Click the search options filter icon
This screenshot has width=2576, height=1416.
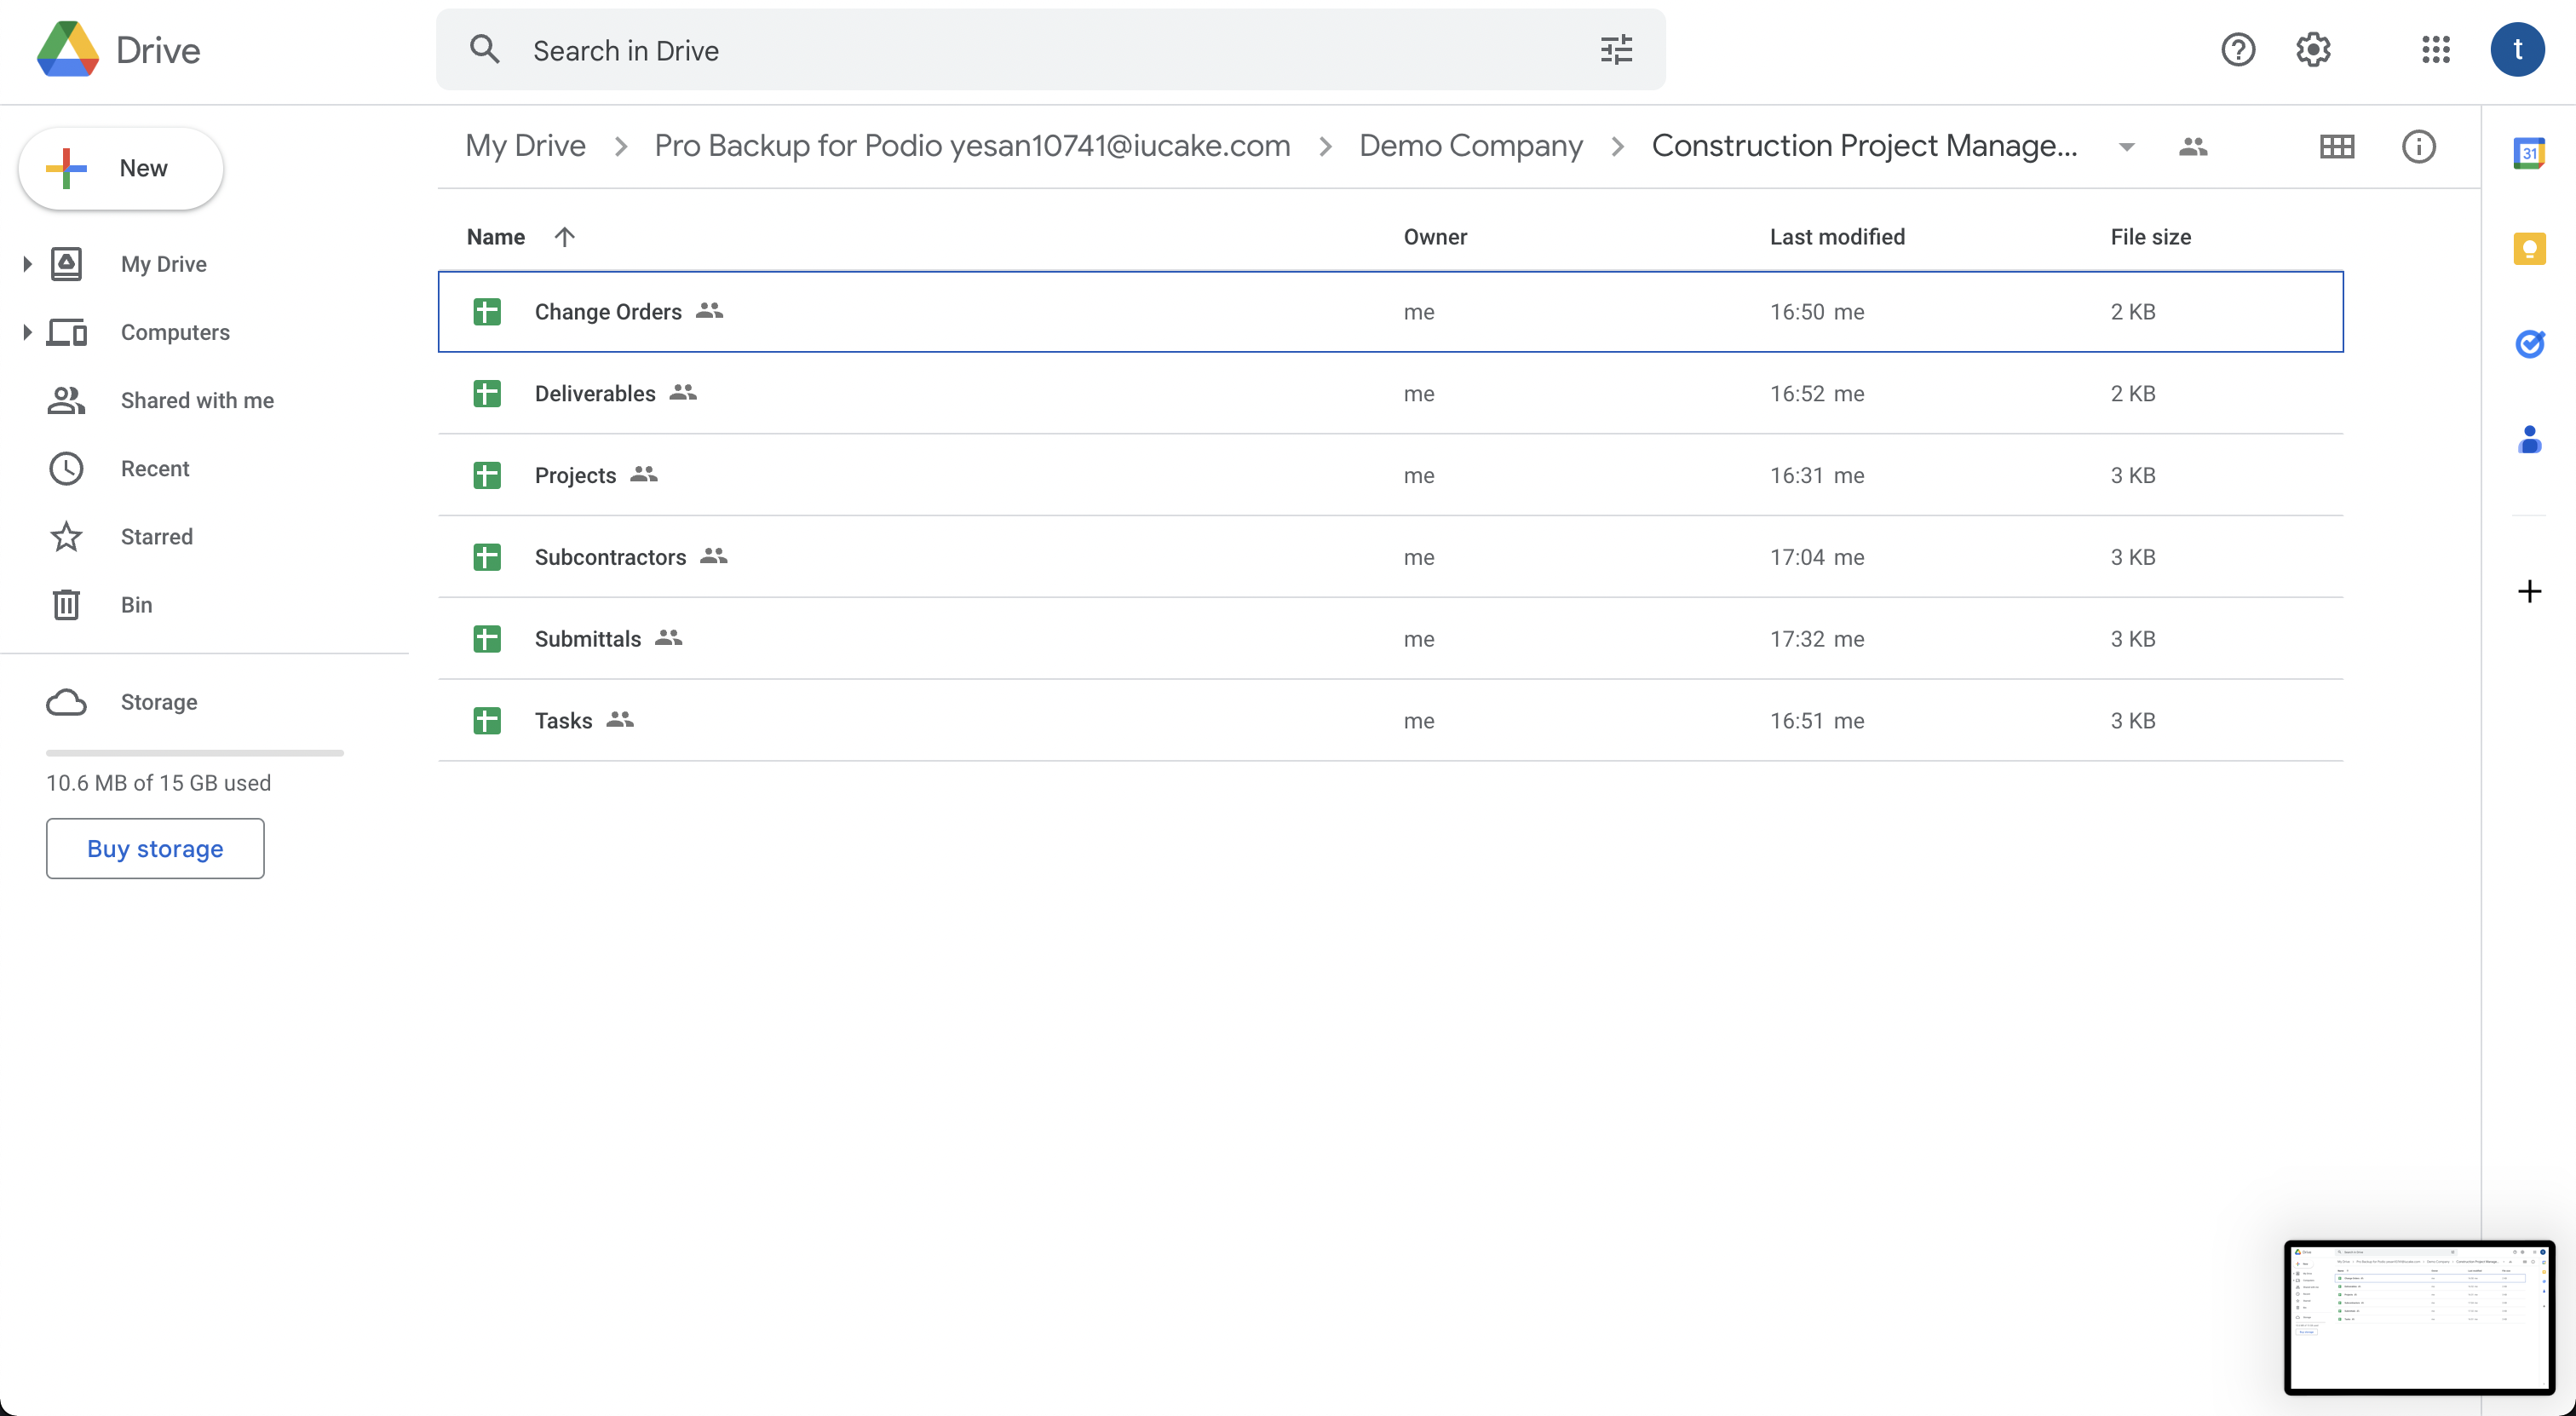[1616, 50]
